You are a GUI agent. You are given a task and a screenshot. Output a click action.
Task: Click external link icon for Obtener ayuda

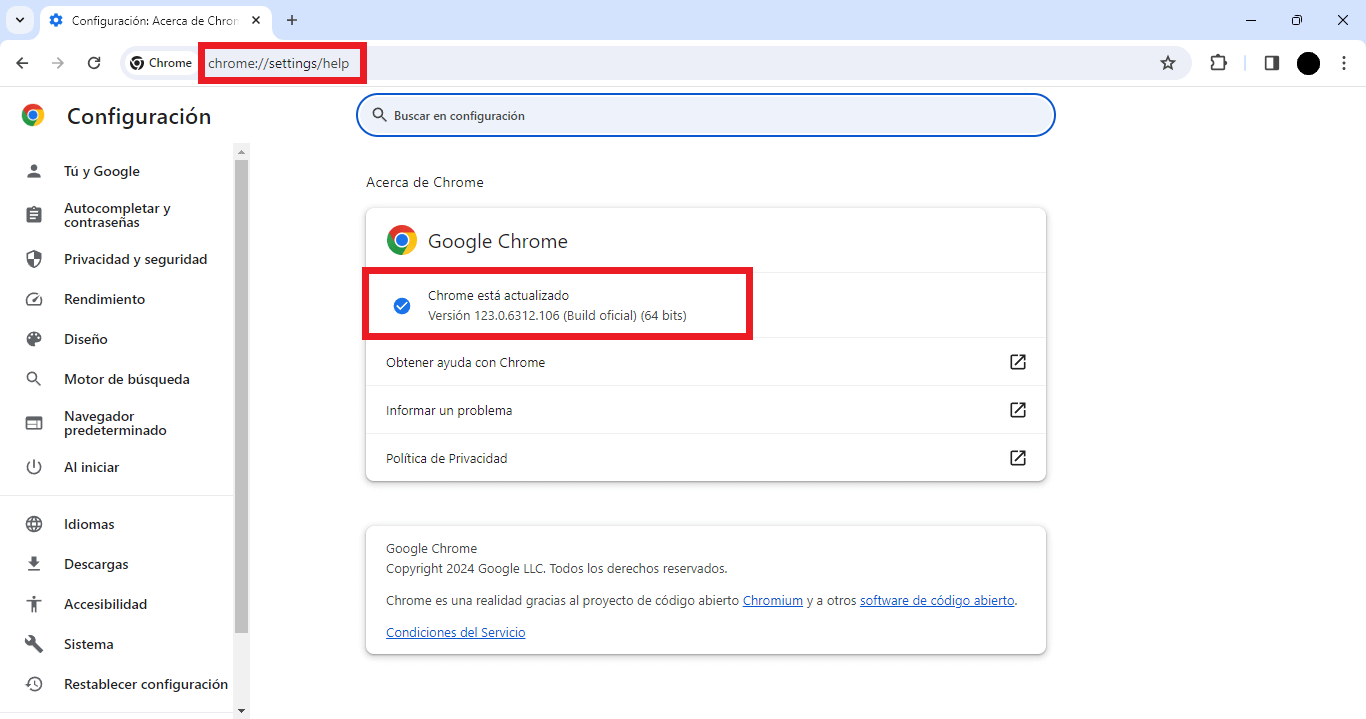click(x=1018, y=362)
